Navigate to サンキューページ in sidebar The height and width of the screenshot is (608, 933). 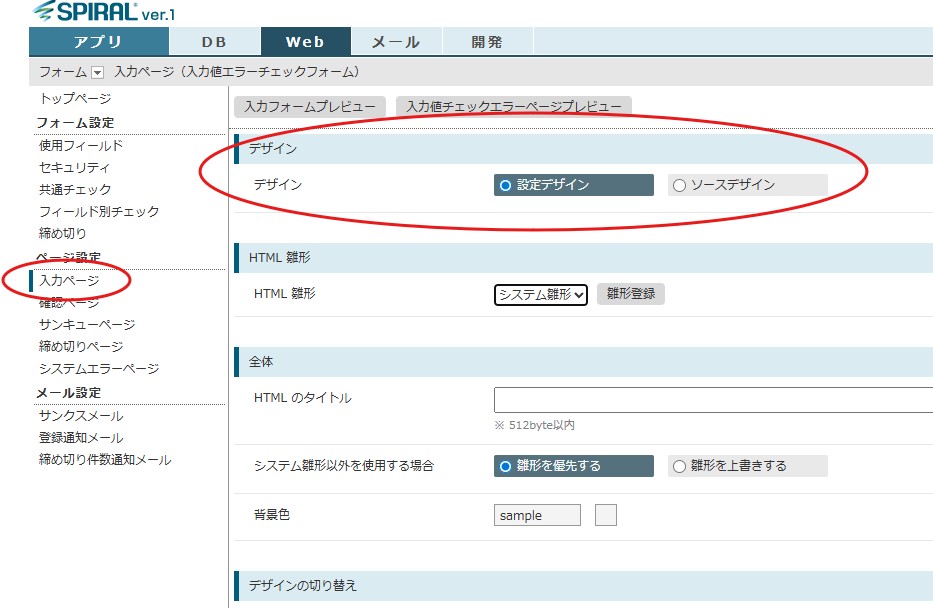[x=87, y=325]
